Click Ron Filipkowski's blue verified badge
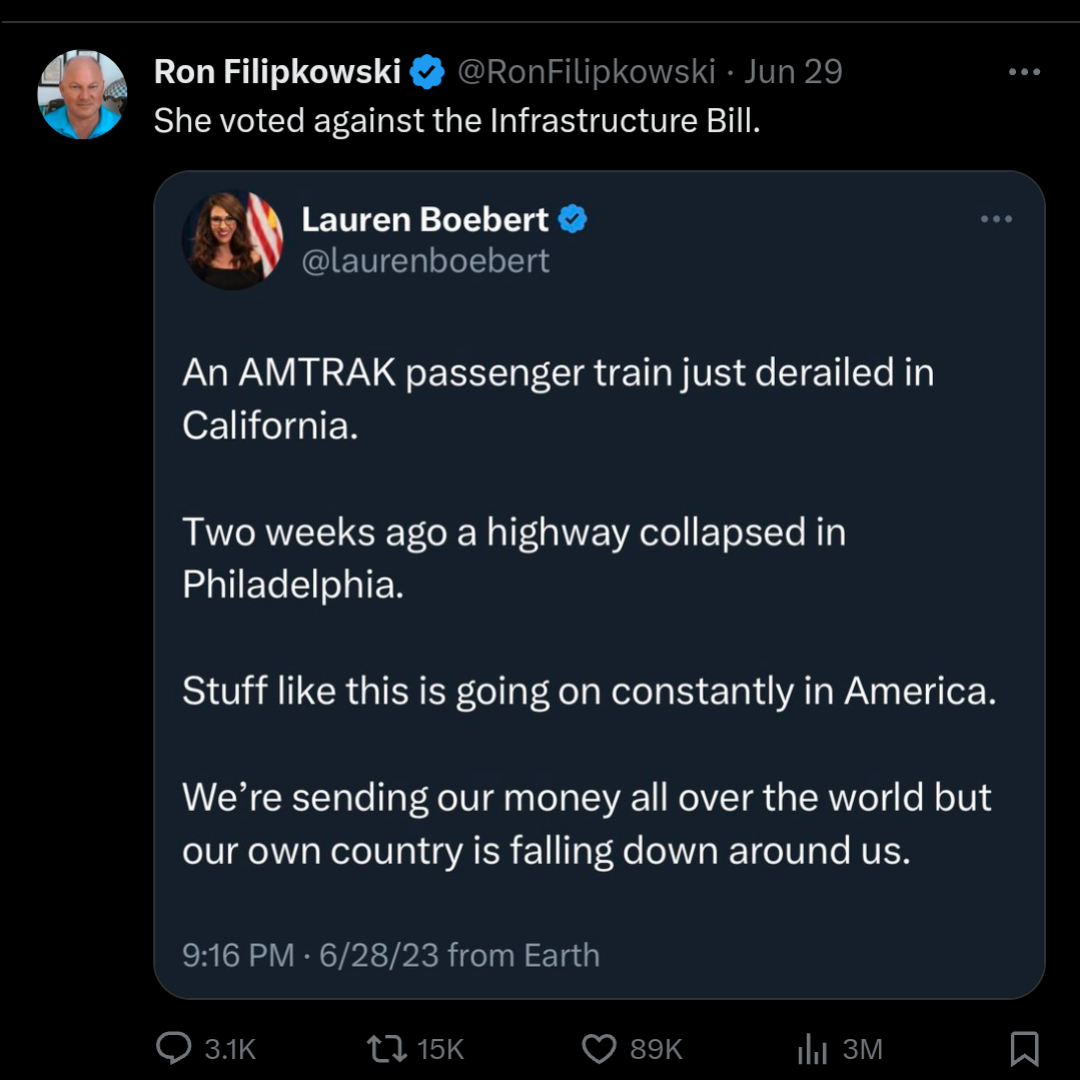 coord(429,72)
